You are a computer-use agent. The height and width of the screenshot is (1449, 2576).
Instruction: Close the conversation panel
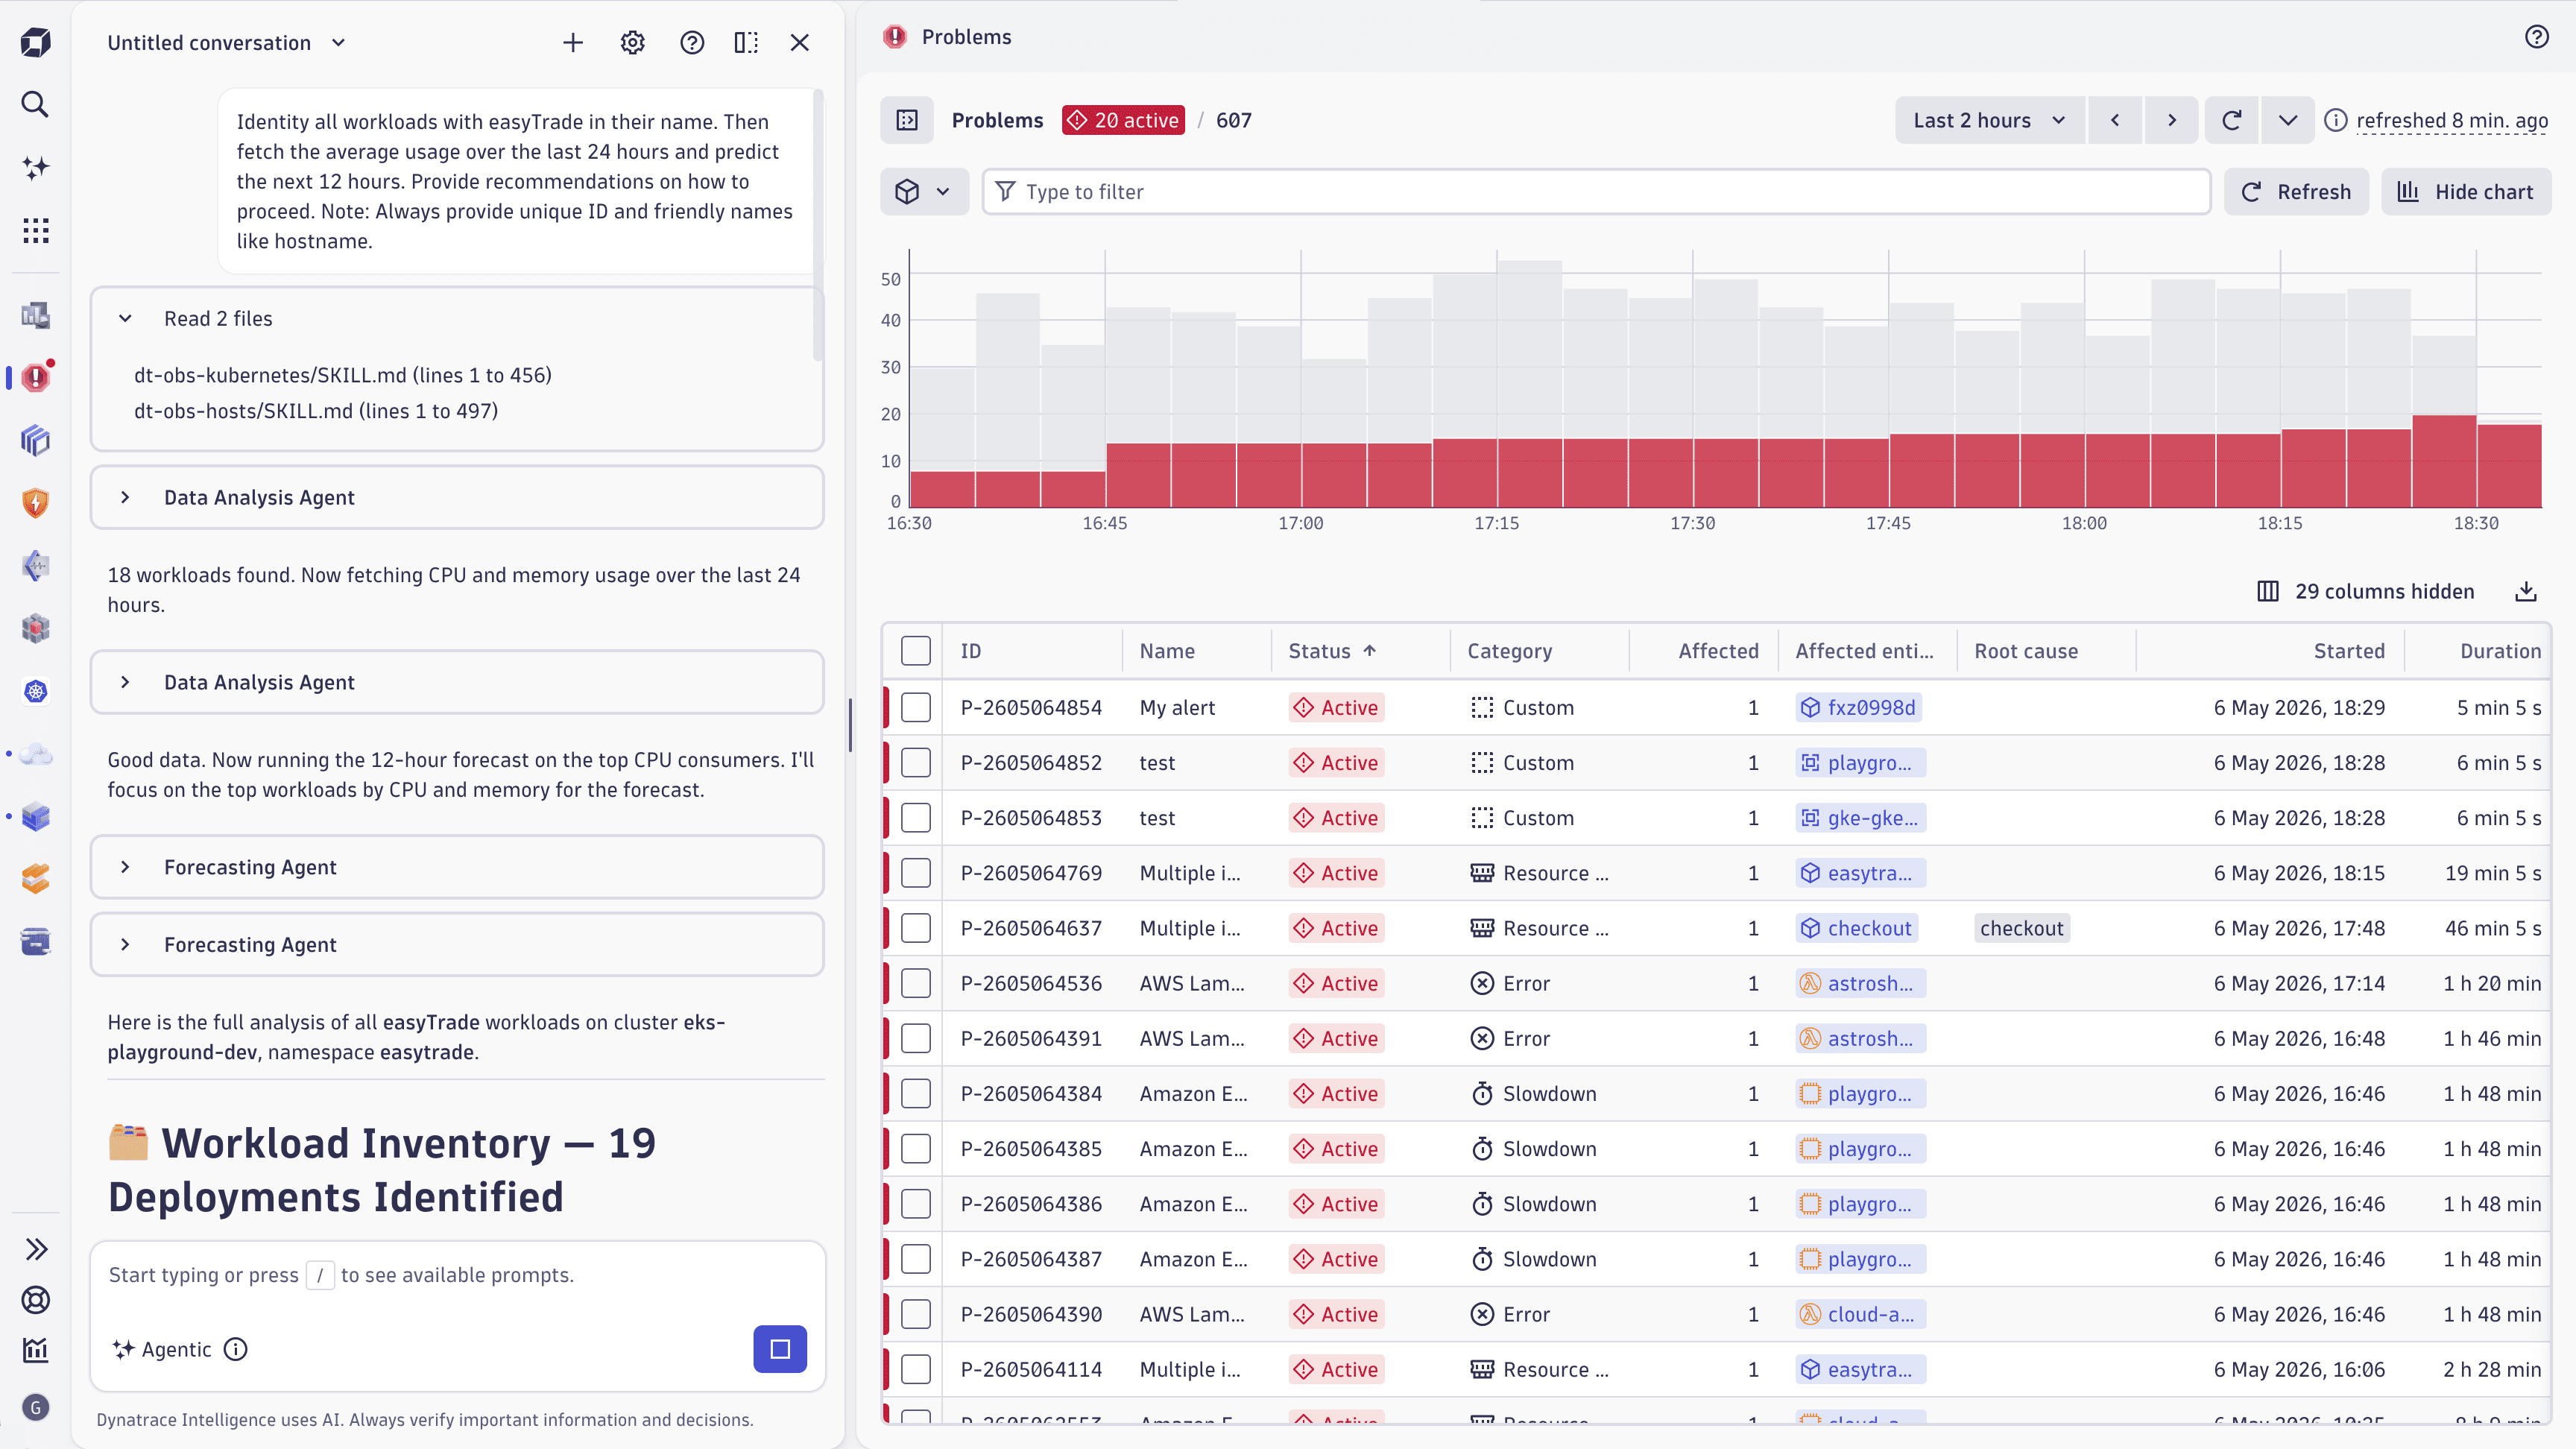pyautogui.click(x=800, y=42)
